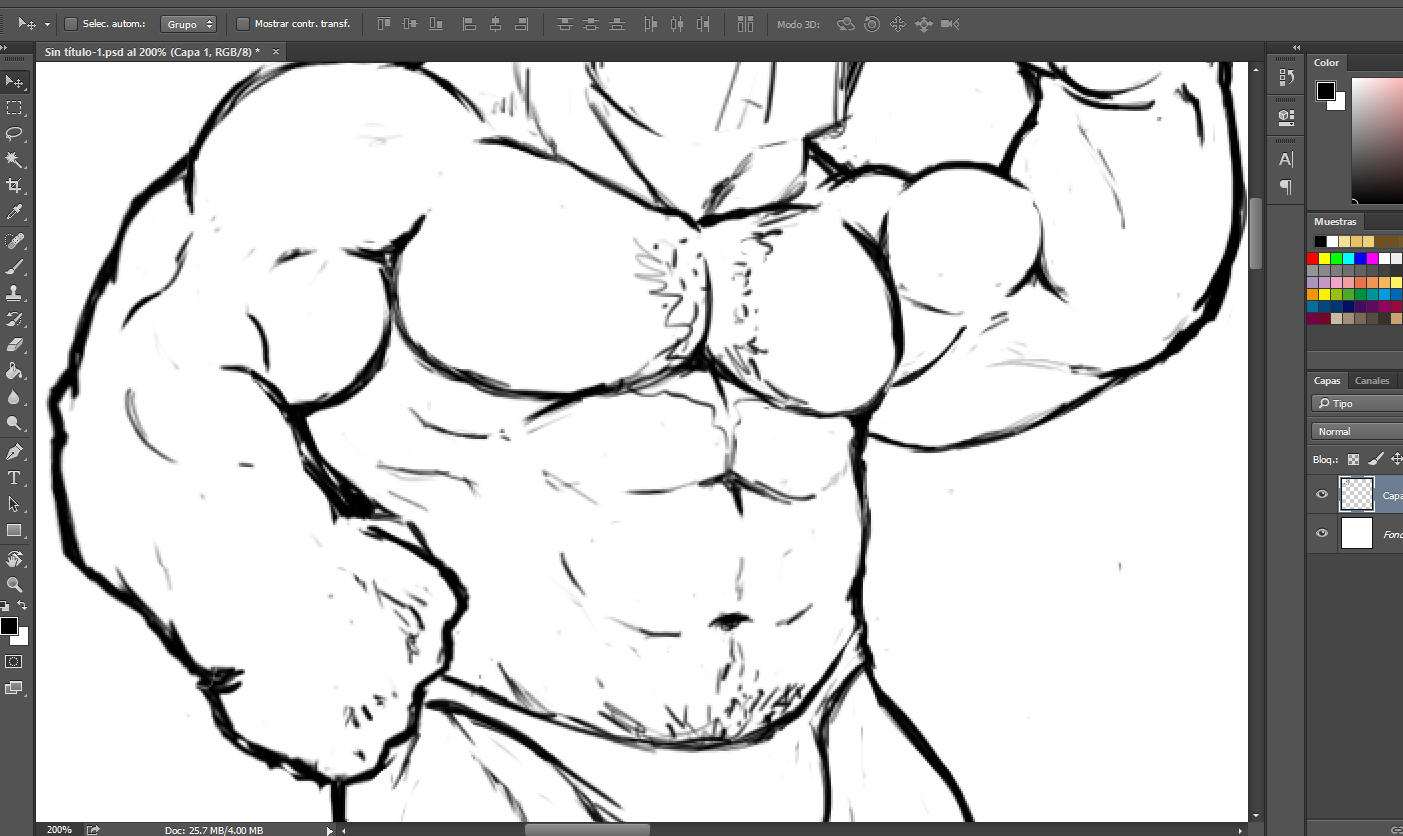Click the horizontal scrollbar thumb
The width and height of the screenshot is (1403, 836).
pos(587,830)
